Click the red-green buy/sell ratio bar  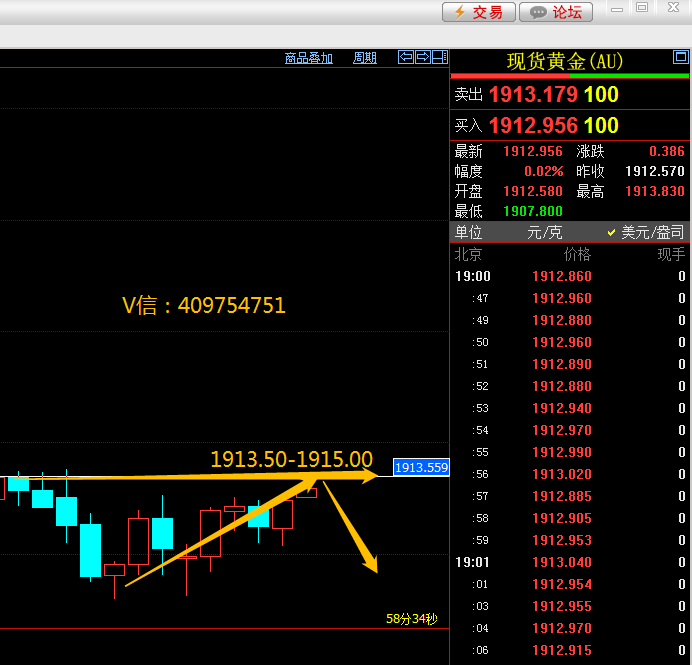pyautogui.click(x=570, y=76)
